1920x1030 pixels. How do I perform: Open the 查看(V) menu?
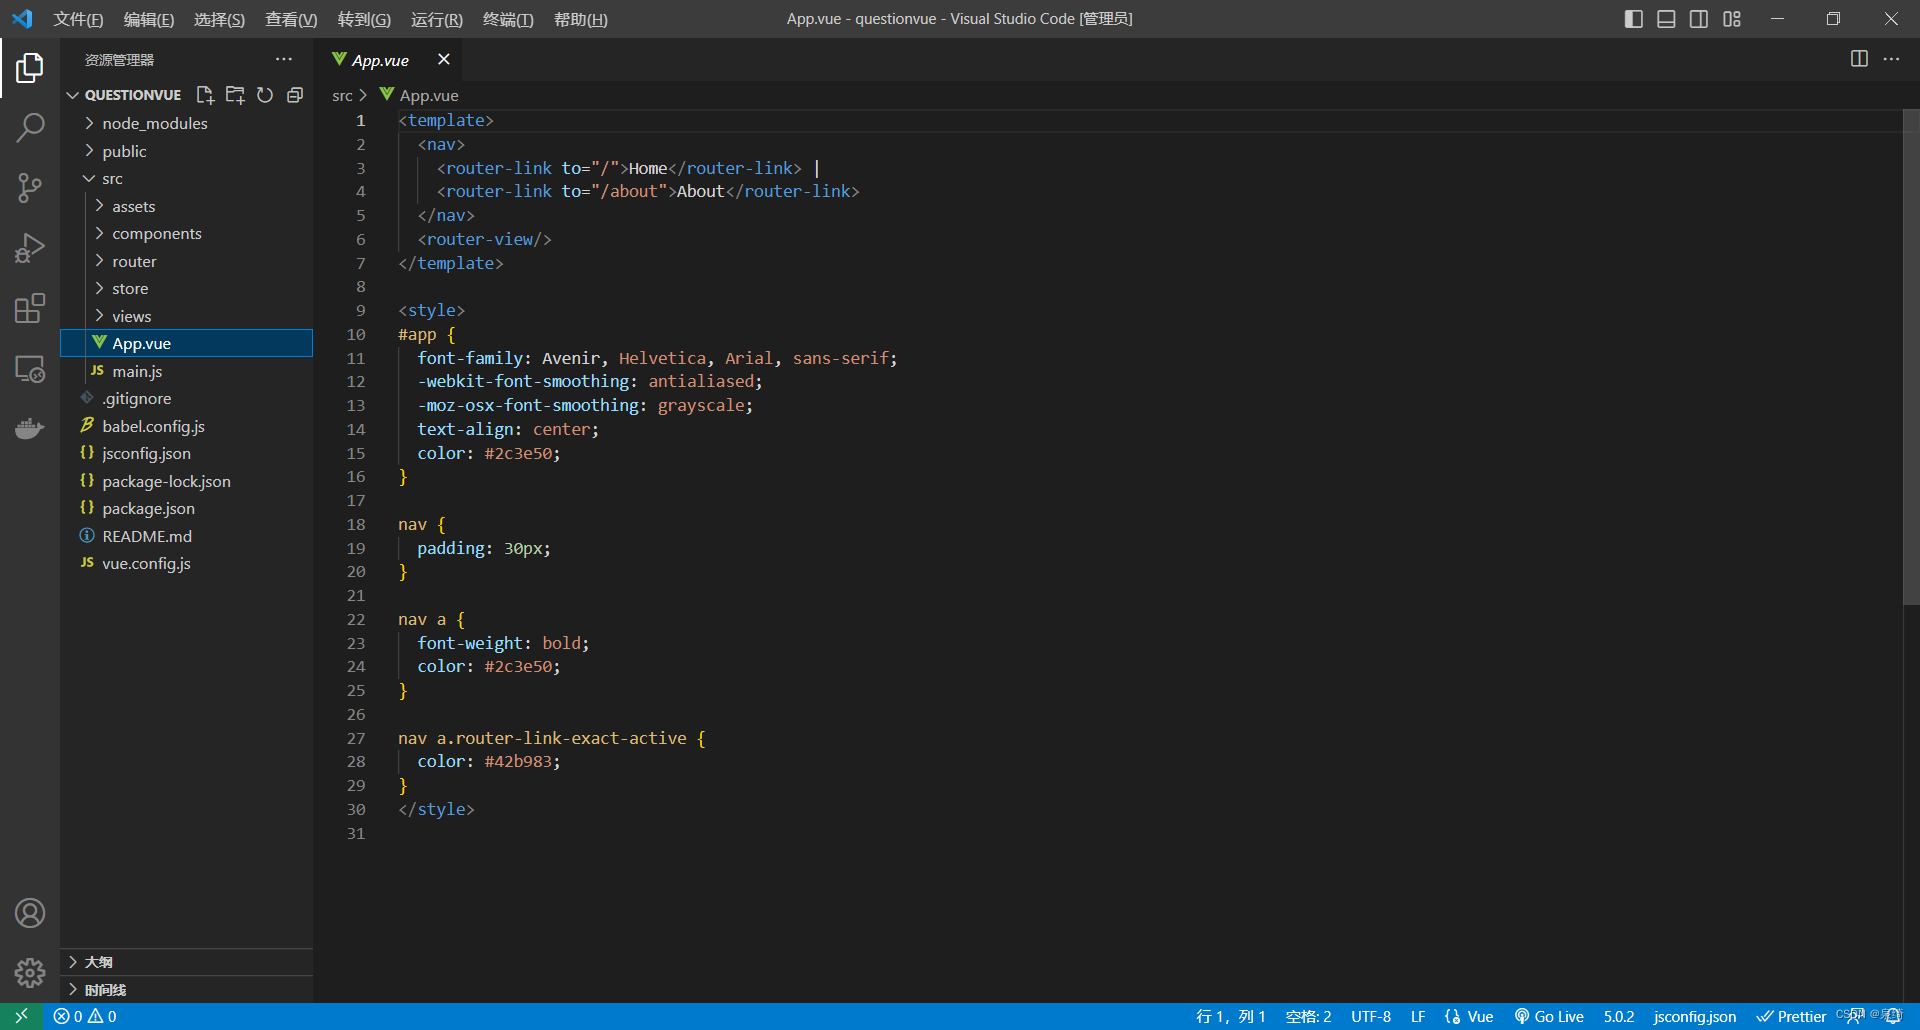pyautogui.click(x=291, y=19)
